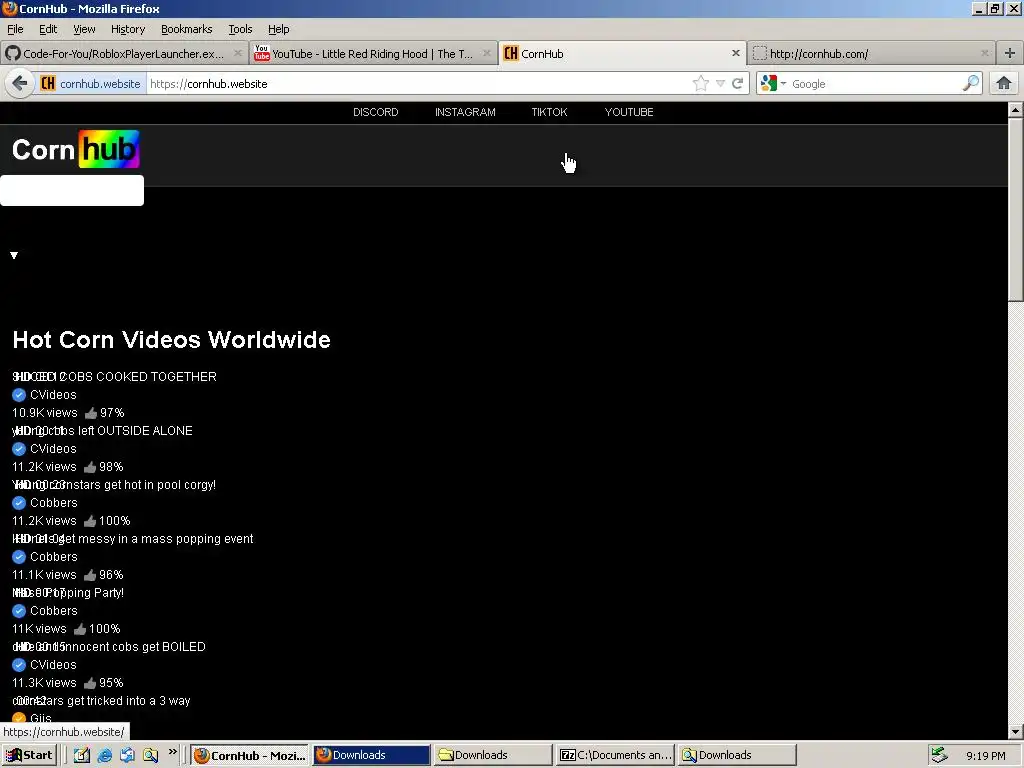
Task: Click the thumbs up icon next to 98%
Action: pyautogui.click(x=90, y=467)
